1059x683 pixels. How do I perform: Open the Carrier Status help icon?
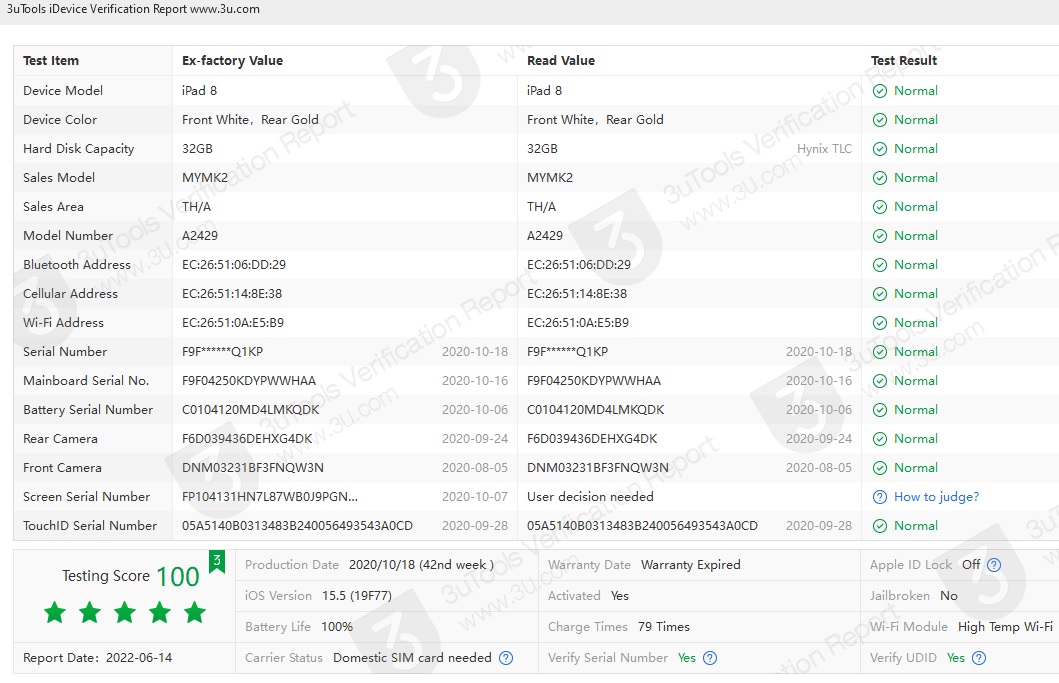(506, 658)
